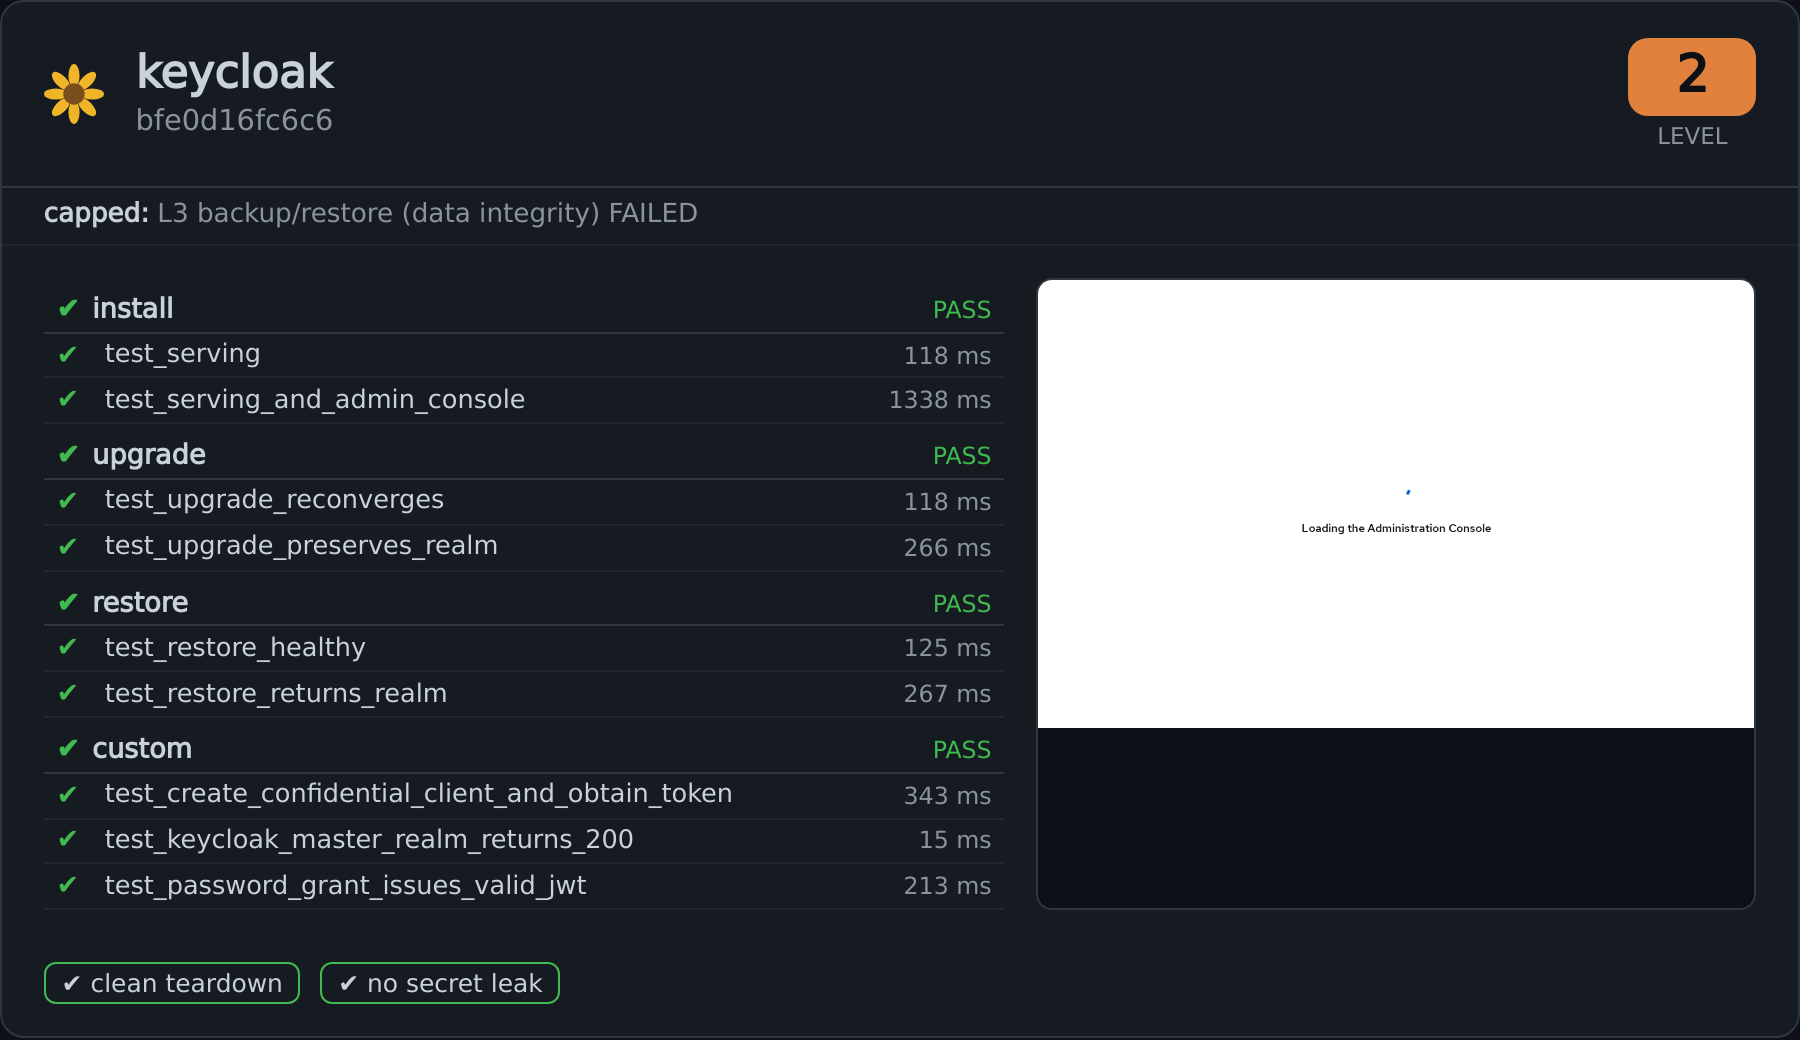Image resolution: width=1800 pixels, height=1040 pixels.
Task: Click checkmark beside test_upgrade_preserves_realm
Action: pyautogui.click(x=68, y=546)
